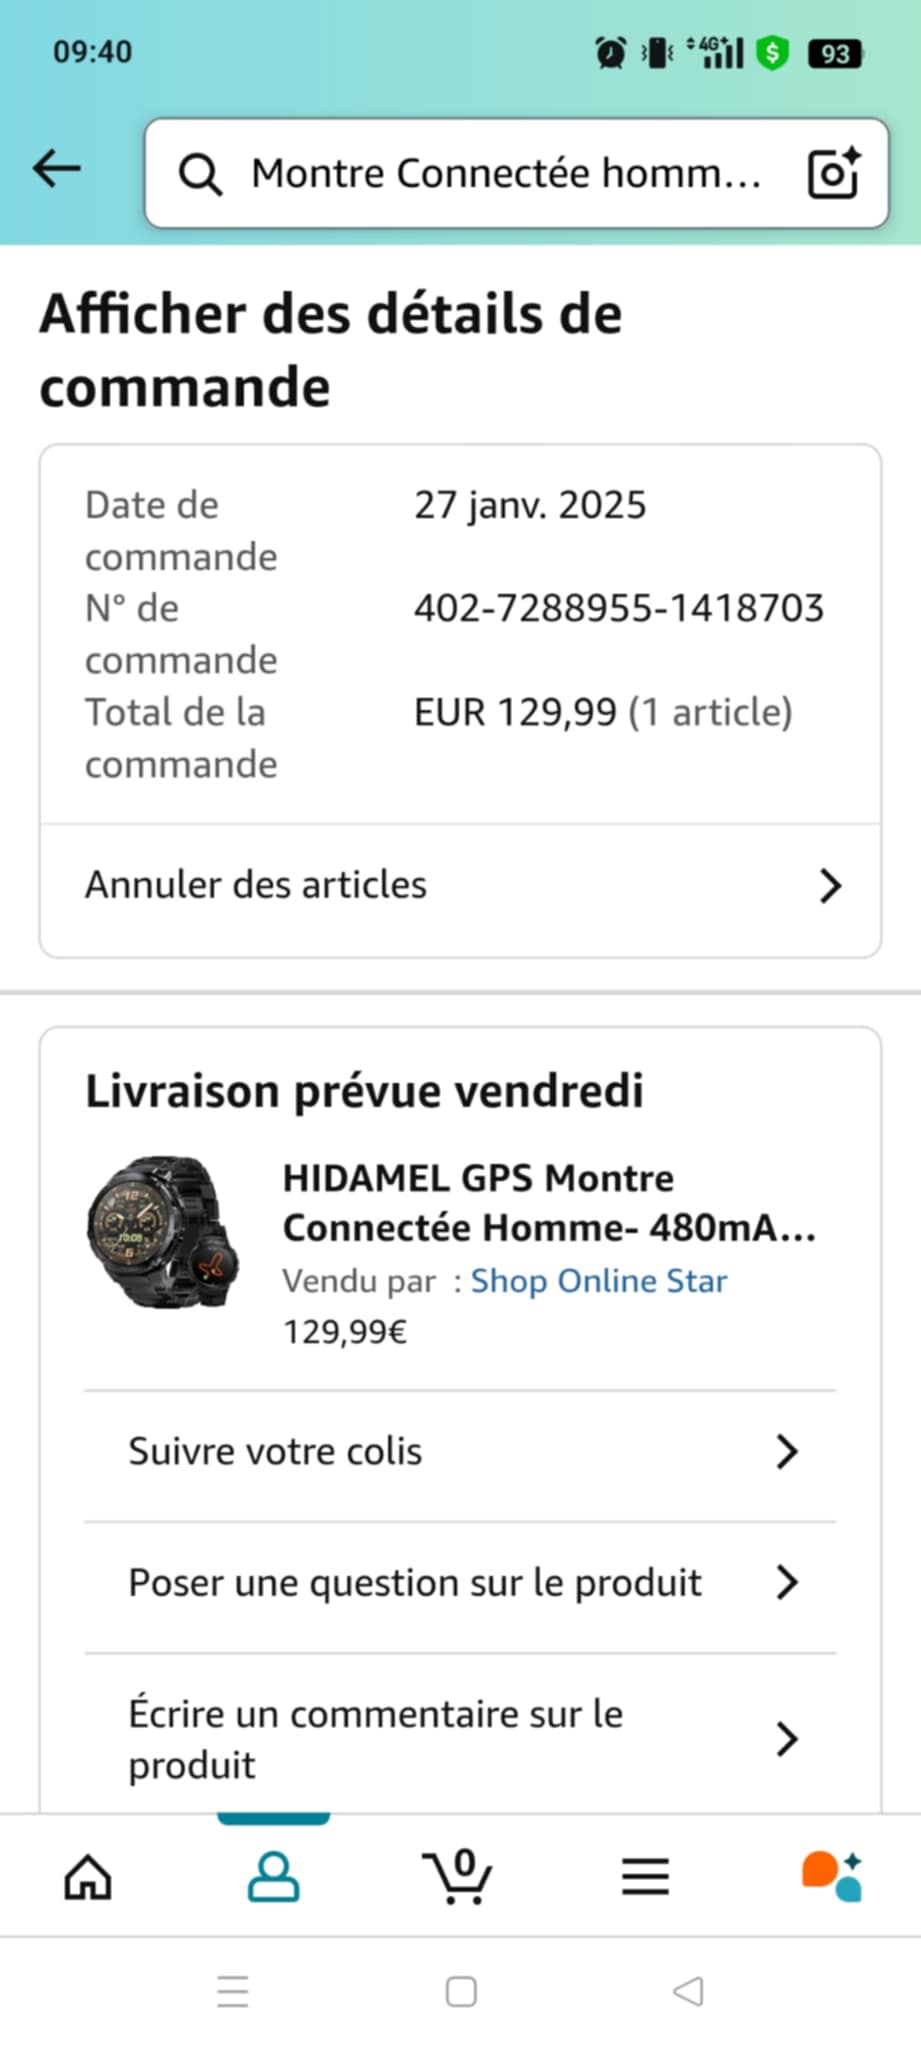The height and width of the screenshot is (2048, 921).
Task: Open Shop Online Star seller link
Action: pos(598,1281)
